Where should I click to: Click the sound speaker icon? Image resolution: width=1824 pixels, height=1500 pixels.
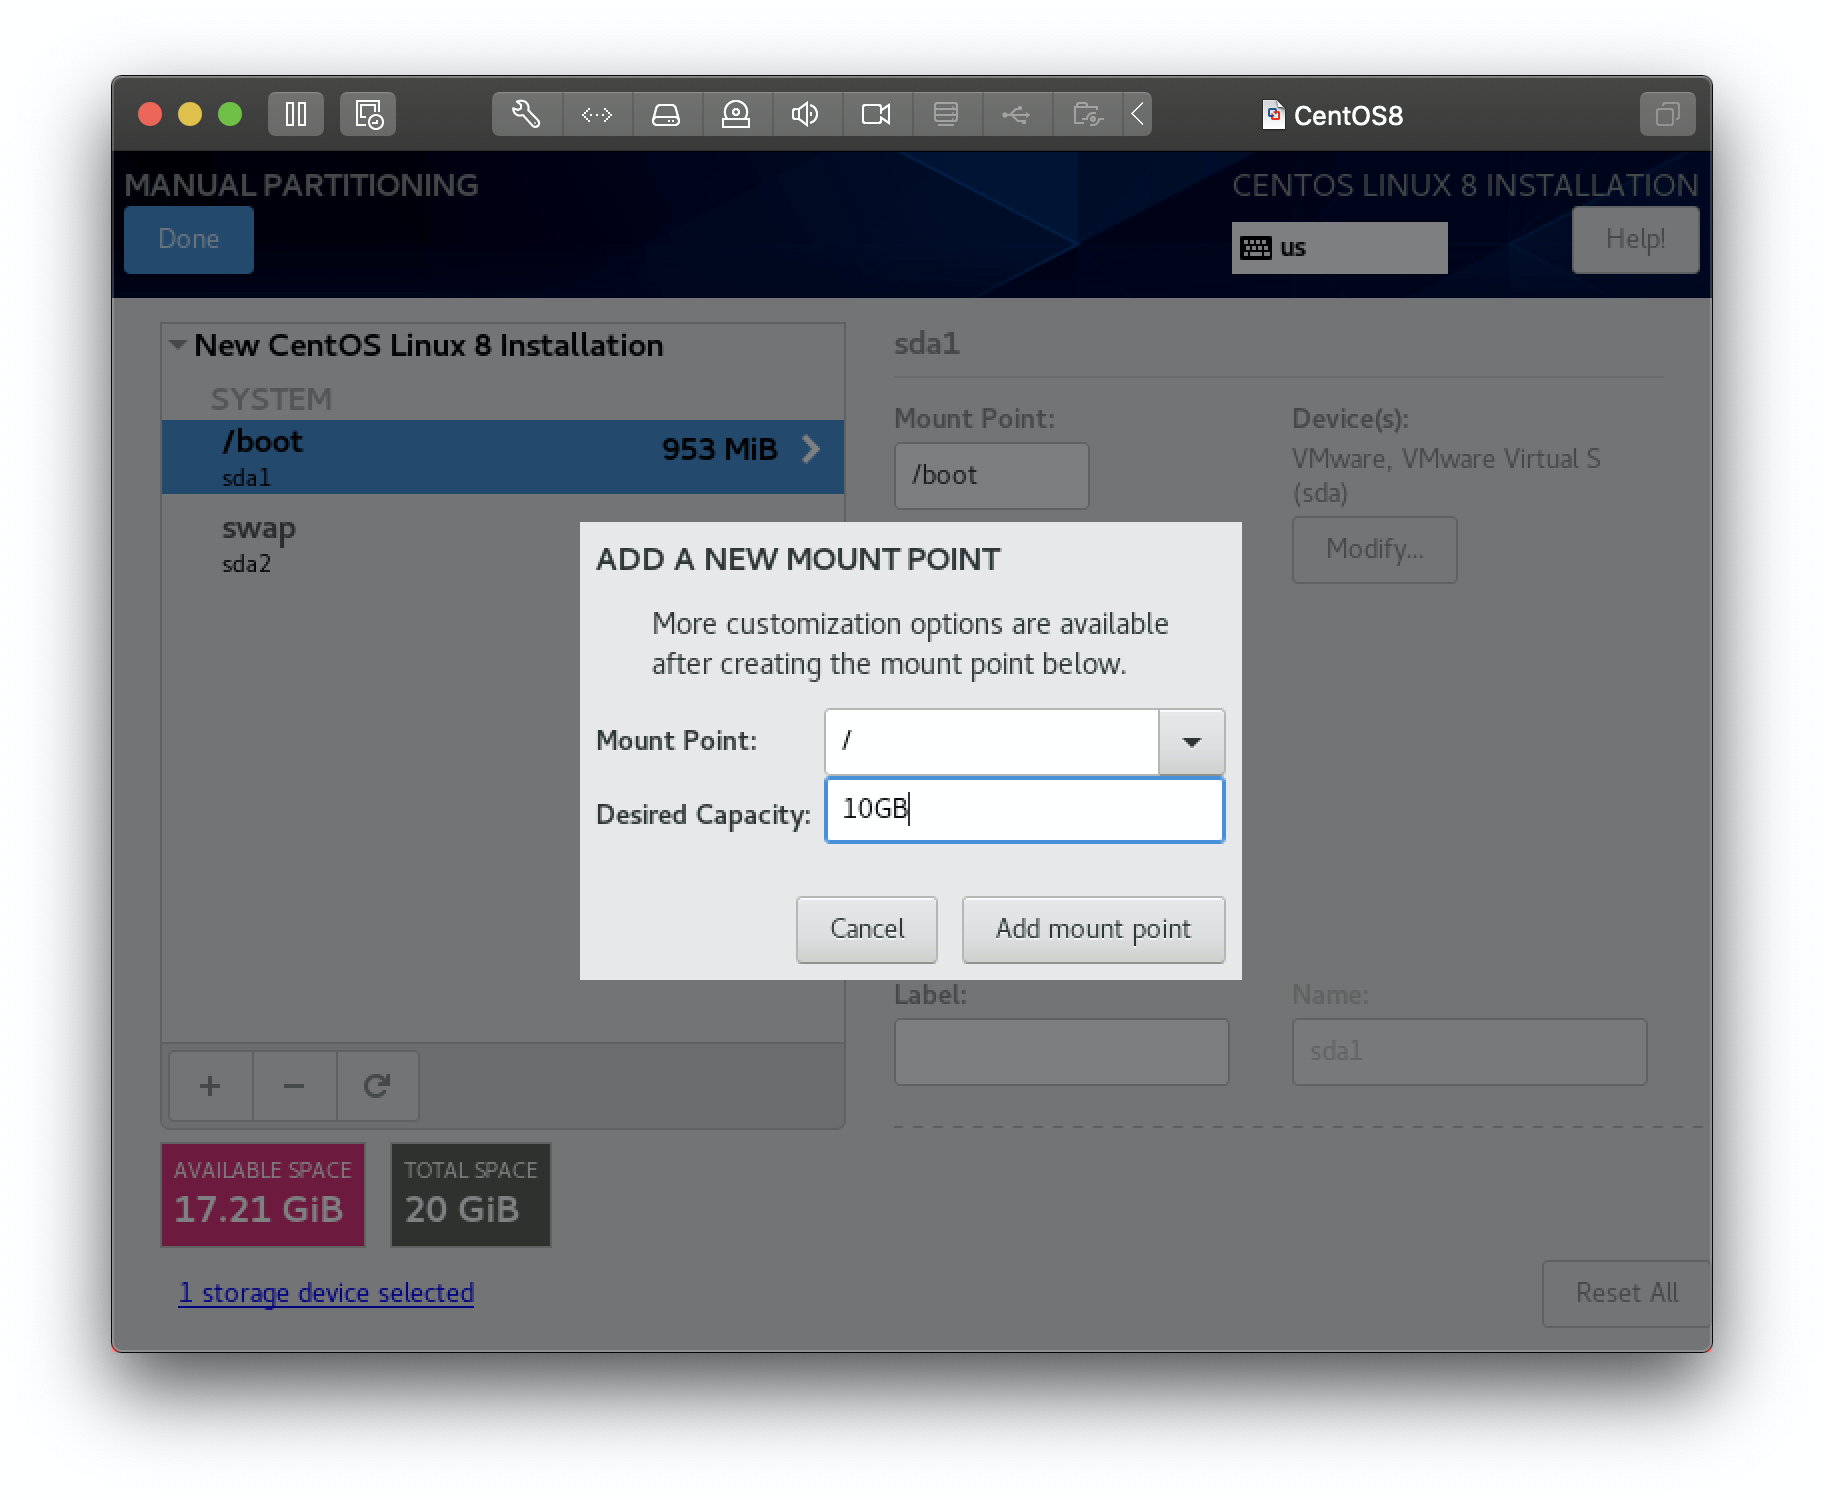pyautogui.click(x=806, y=114)
